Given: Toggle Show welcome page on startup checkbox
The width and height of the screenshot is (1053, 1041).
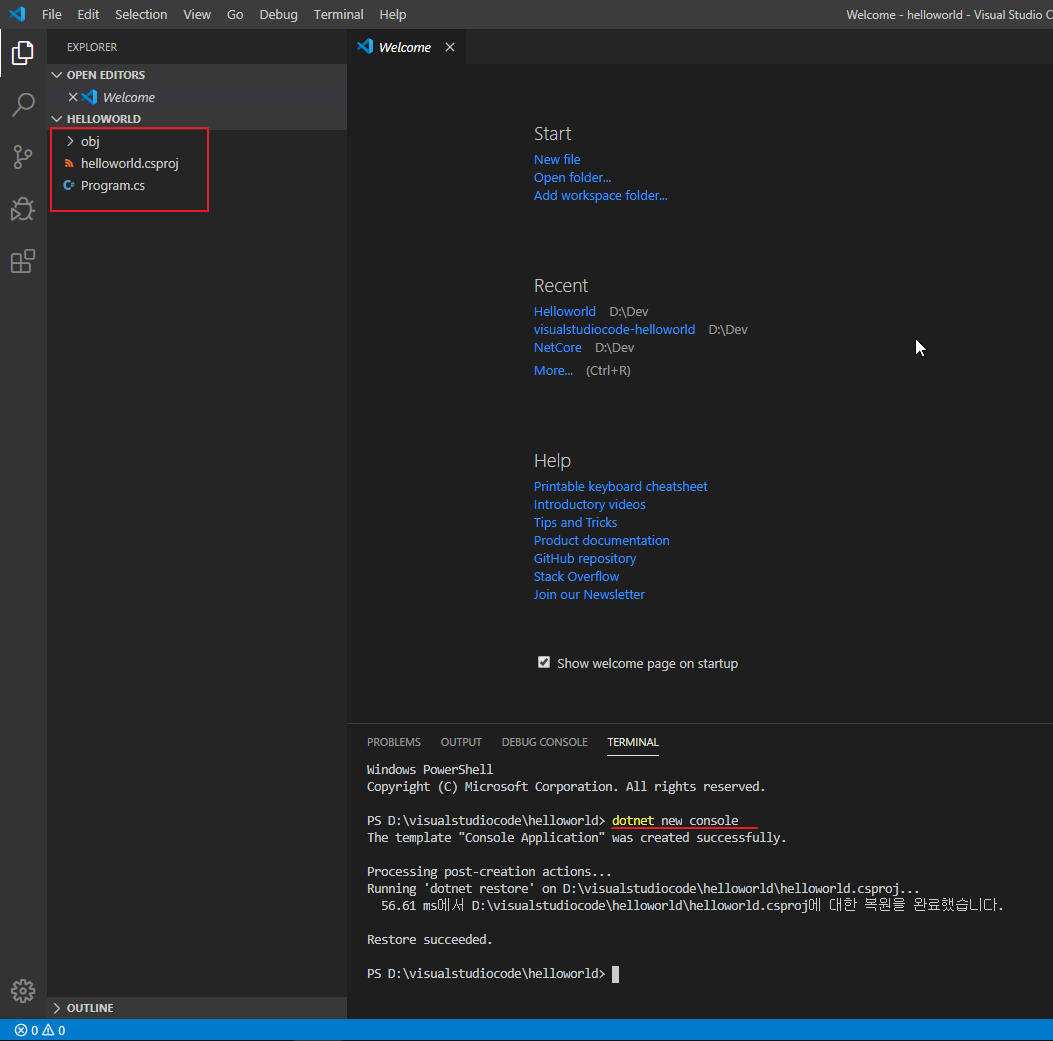Looking at the screenshot, I should click(544, 663).
